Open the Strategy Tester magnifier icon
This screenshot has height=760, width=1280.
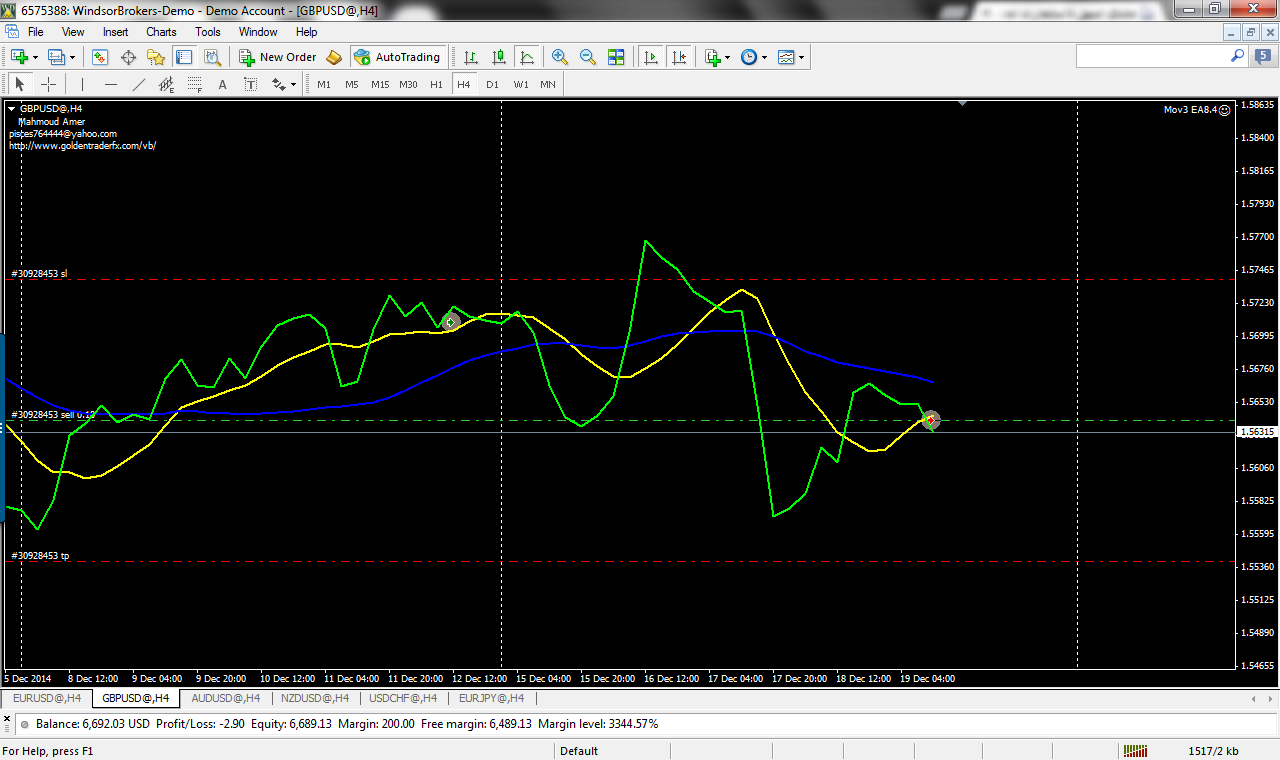tap(212, 57)
